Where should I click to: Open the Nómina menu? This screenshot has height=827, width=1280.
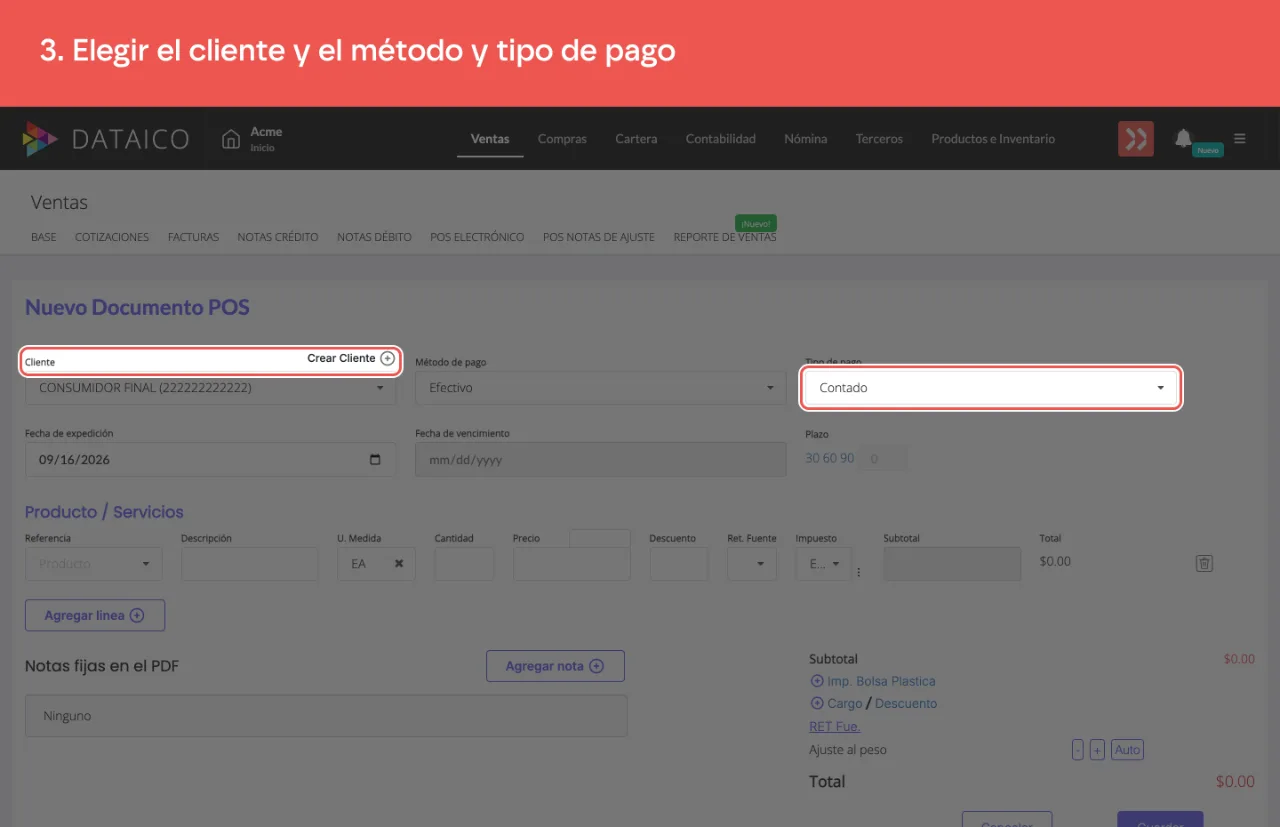point(806,139)
